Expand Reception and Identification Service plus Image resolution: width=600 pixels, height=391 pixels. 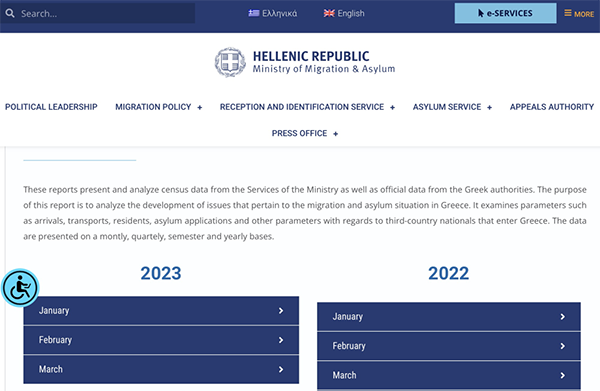click(392, 108)
